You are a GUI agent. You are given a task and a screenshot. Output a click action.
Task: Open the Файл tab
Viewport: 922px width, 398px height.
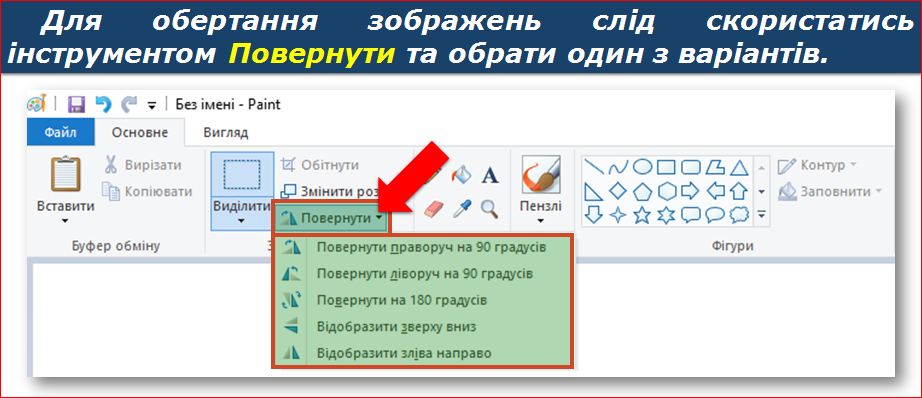tap(61, 133)
